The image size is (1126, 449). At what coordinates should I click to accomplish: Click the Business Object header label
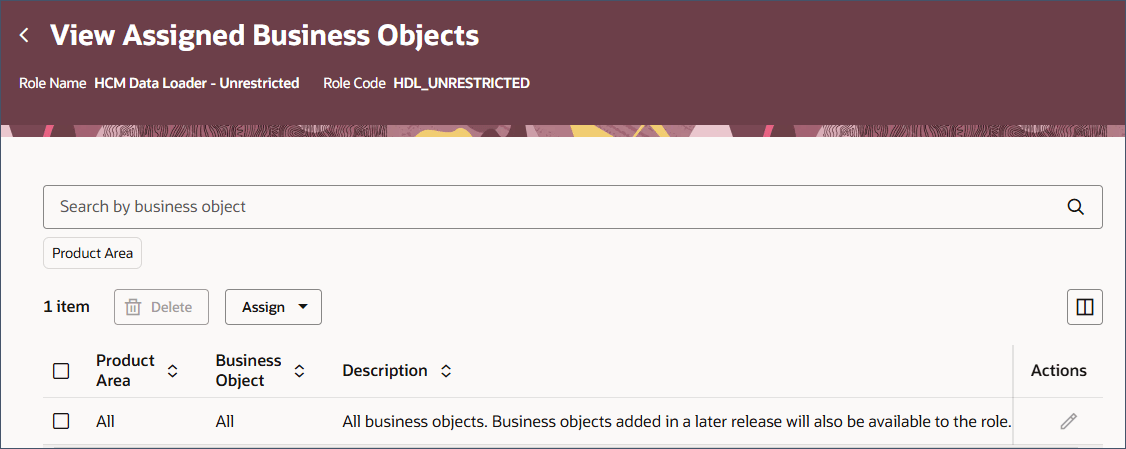click(x=248, y=371)
